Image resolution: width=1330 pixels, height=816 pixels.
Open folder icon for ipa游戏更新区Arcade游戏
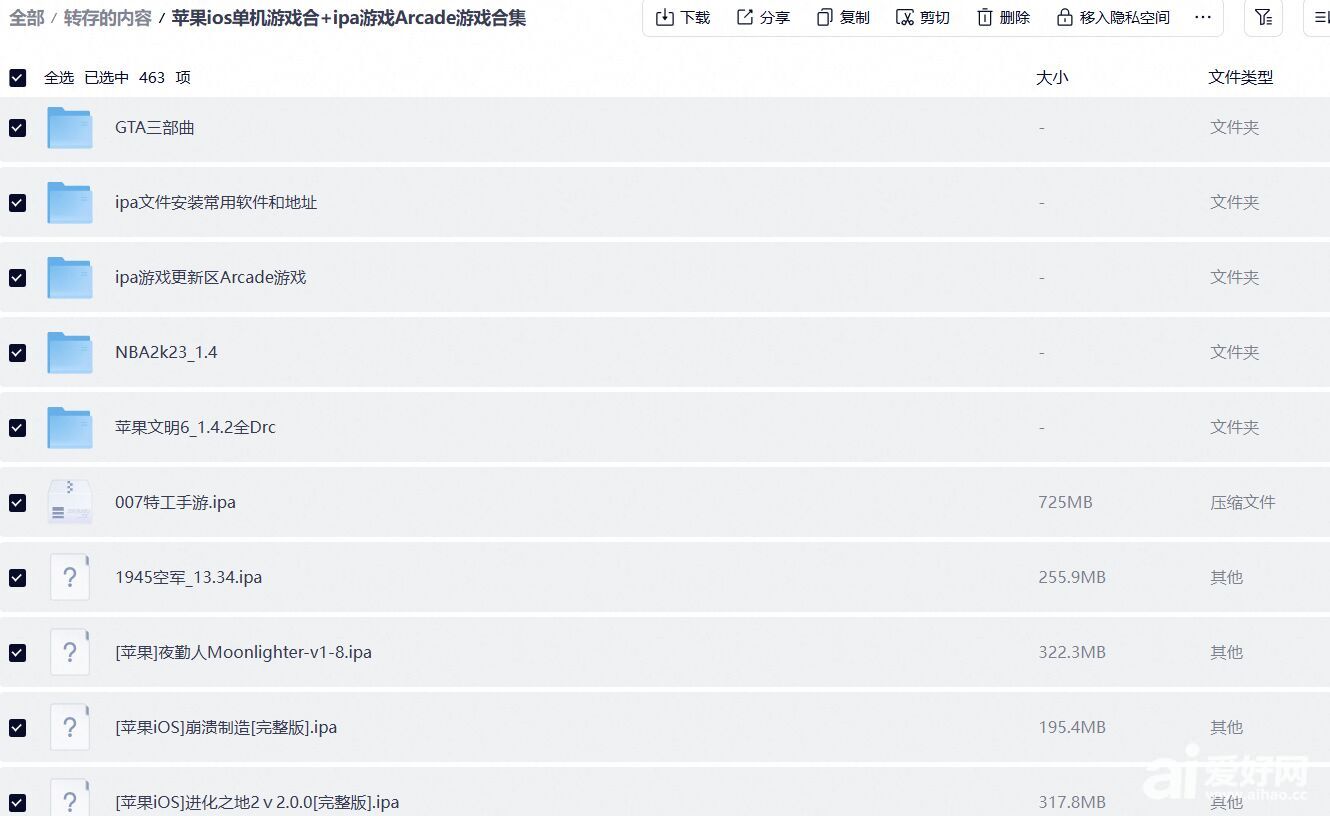[x=70, y=278]
